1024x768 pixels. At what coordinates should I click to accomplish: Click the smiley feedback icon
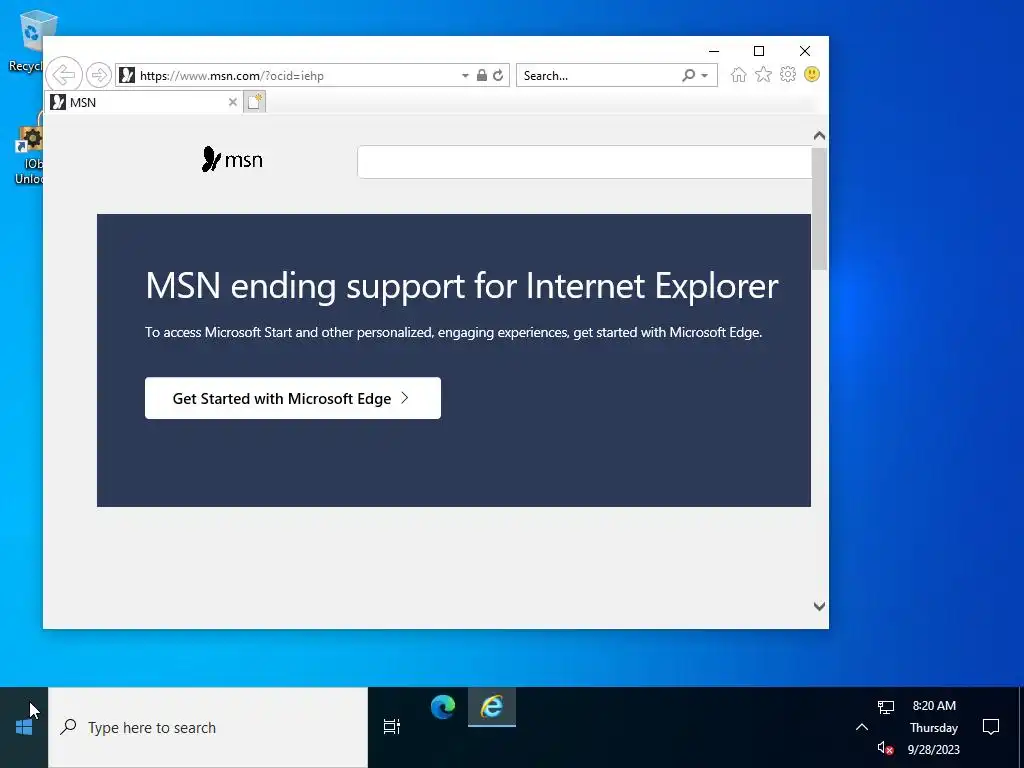coord(812,74)
